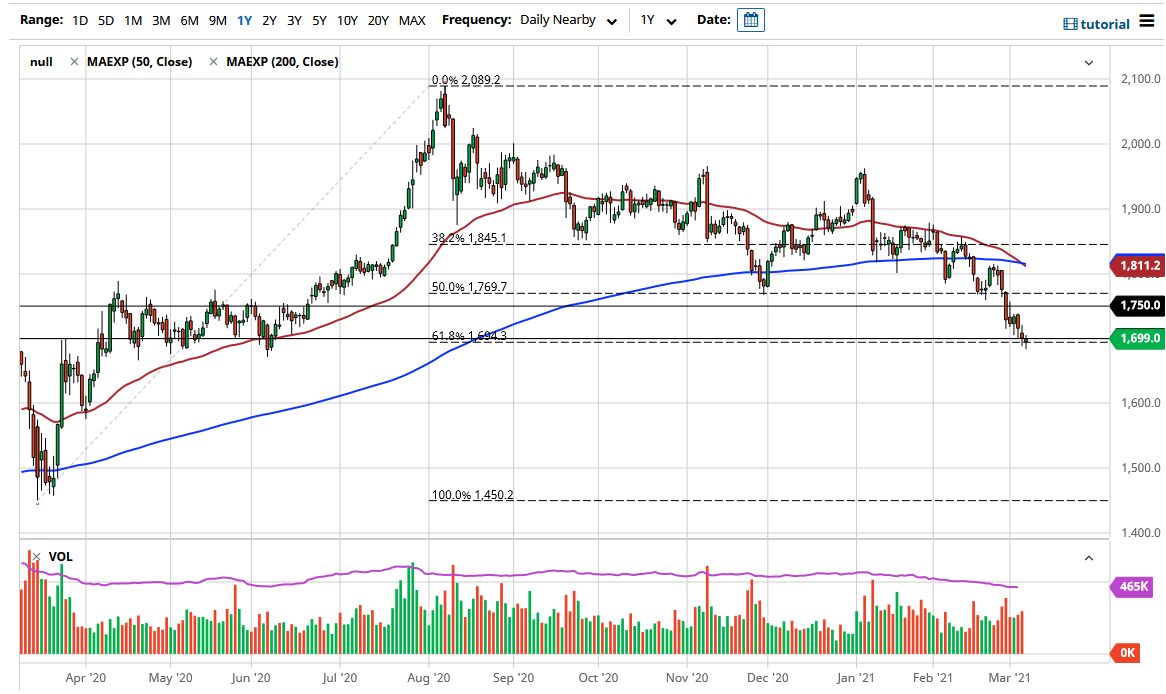Click the 0K volume axis tag
Viewport: 1166px width, 694px height.
pos(1126,653)
